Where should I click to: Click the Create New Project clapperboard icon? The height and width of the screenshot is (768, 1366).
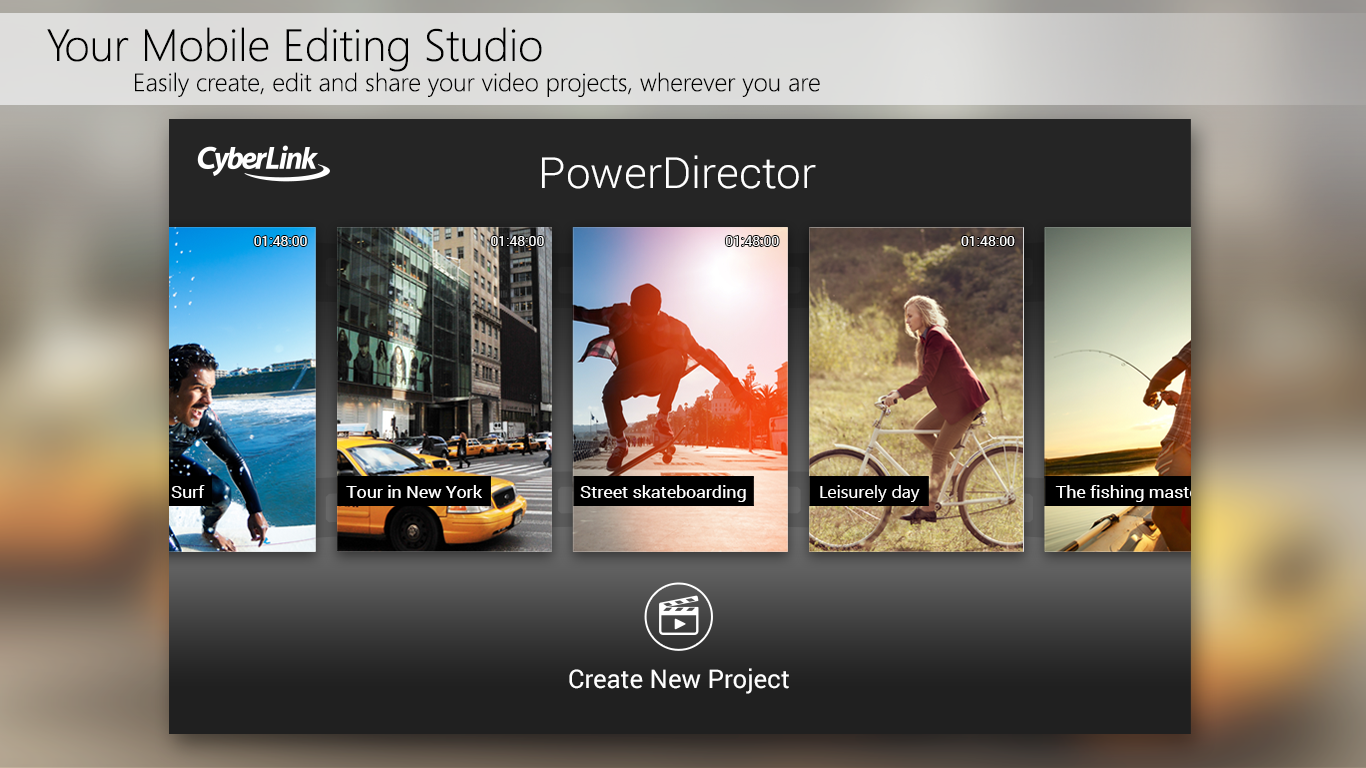tap(679, 616)
